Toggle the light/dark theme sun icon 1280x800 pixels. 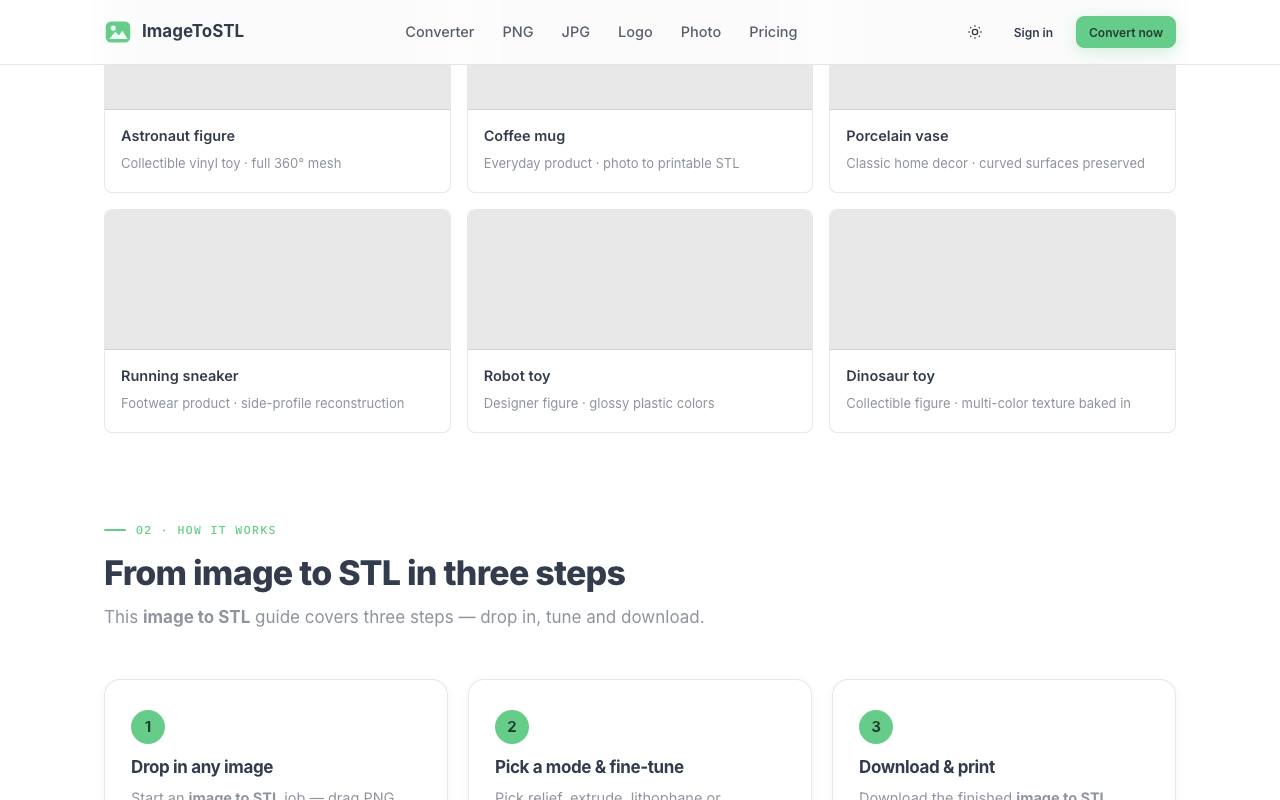coord(975,32)
